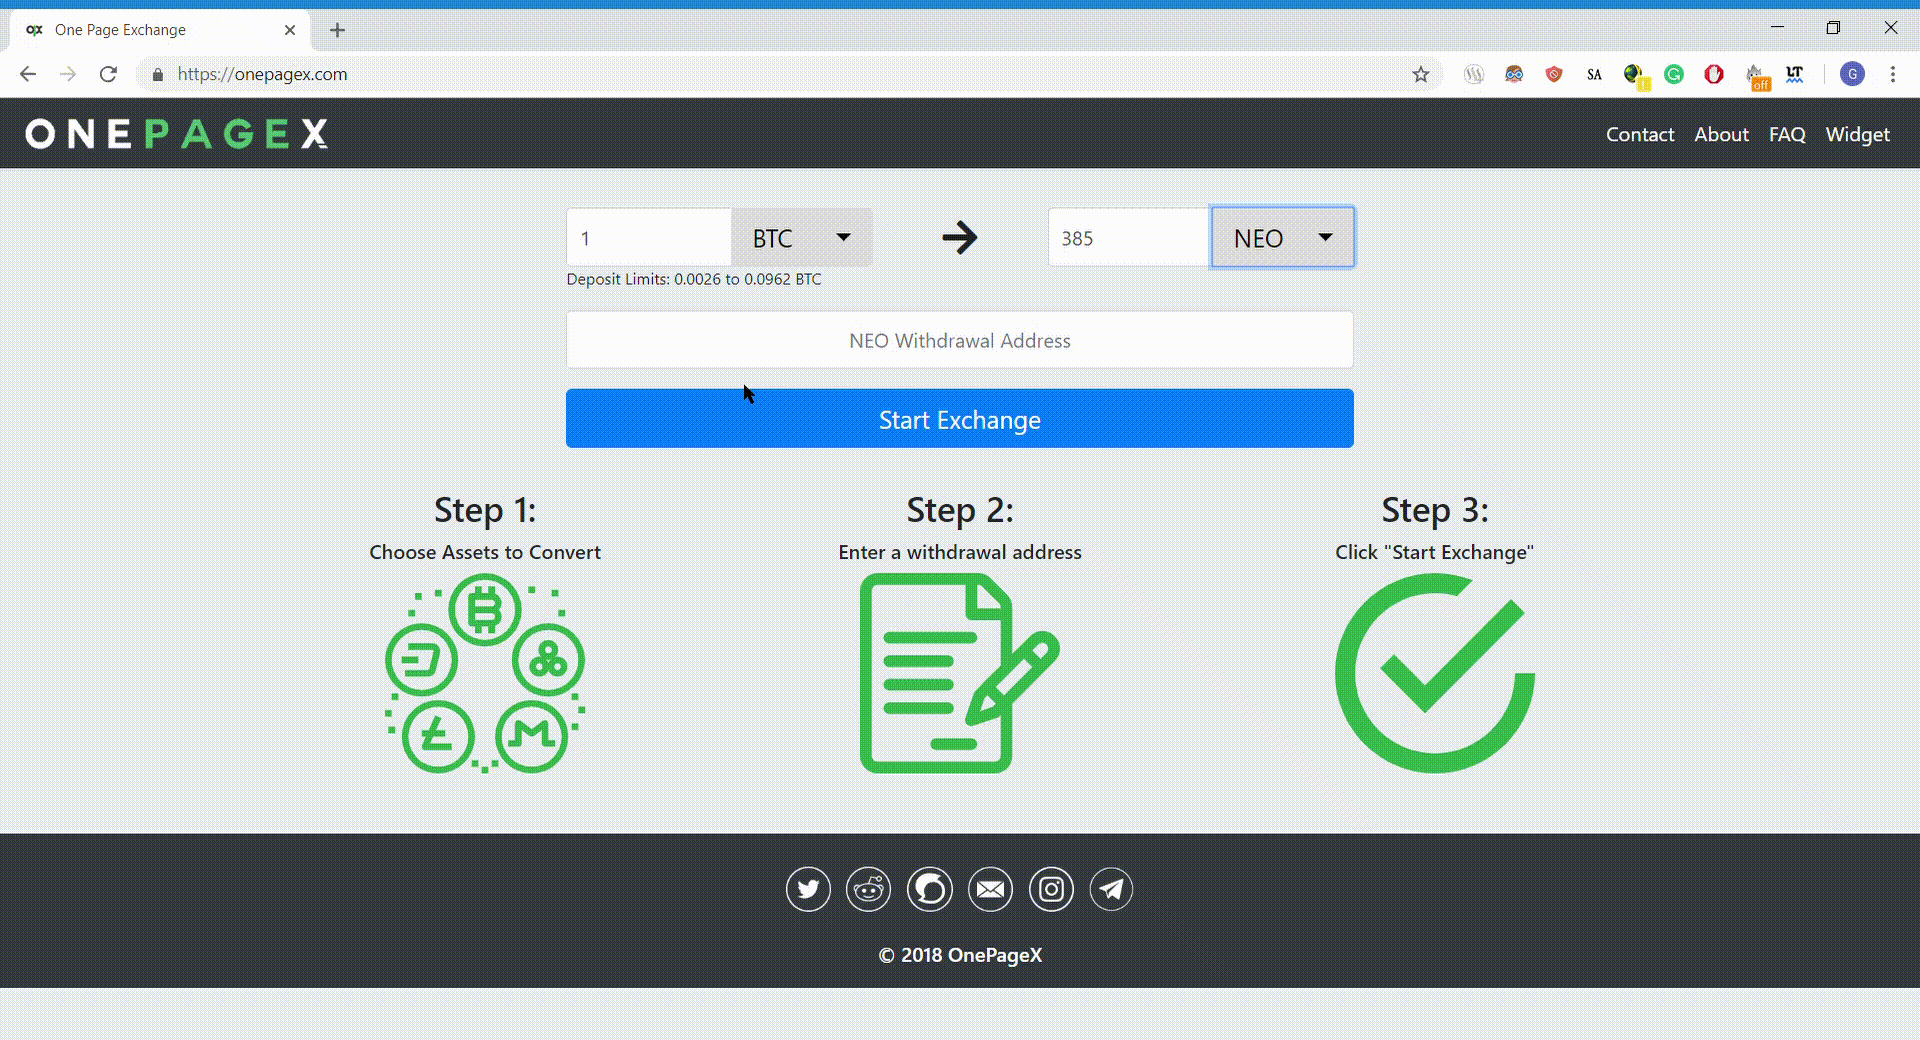
Task: Click the Step 1: heading
Action: tap(485, 510)
